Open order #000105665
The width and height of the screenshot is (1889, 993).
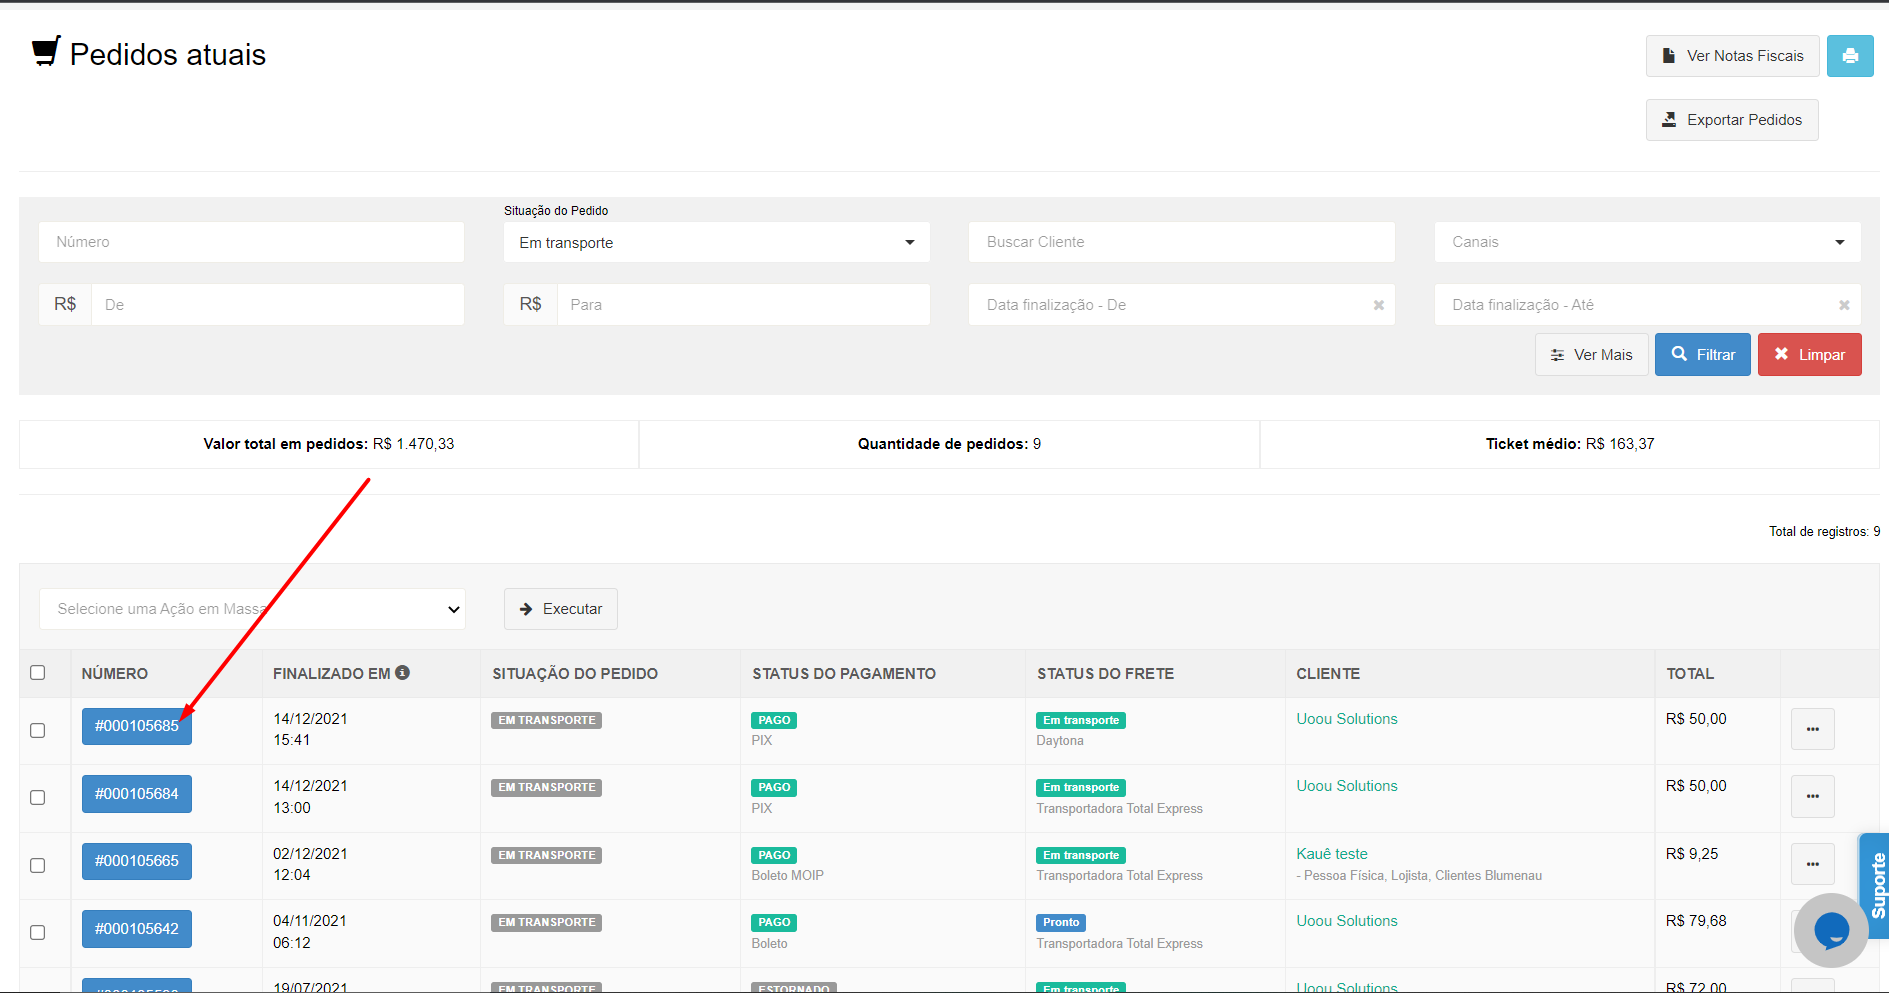[x=137, y=861]
